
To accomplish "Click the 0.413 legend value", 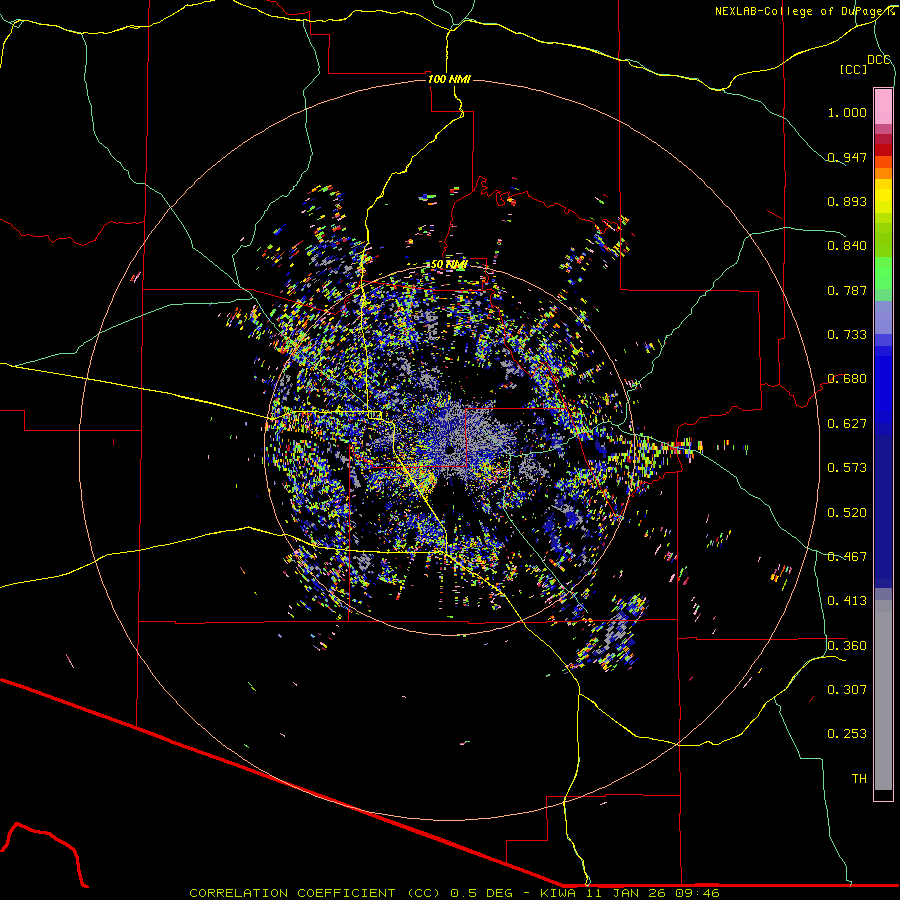I will [847, 601].
